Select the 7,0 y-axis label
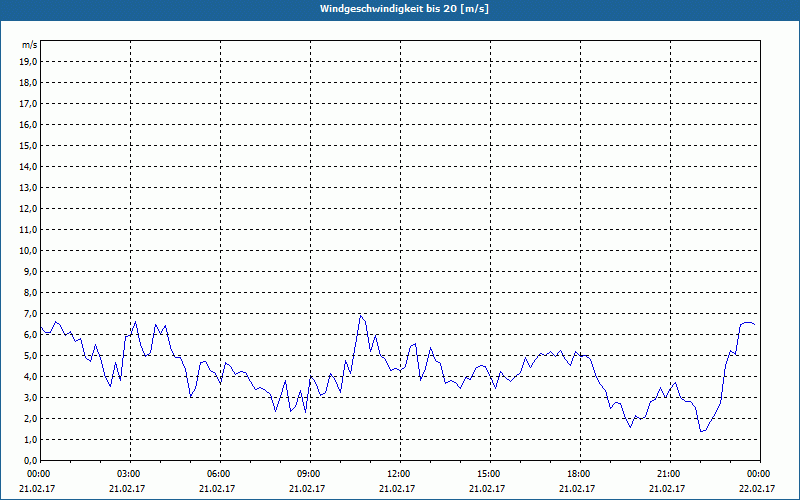800x500 pixels. pyautogui.click(x=30, y=314)
